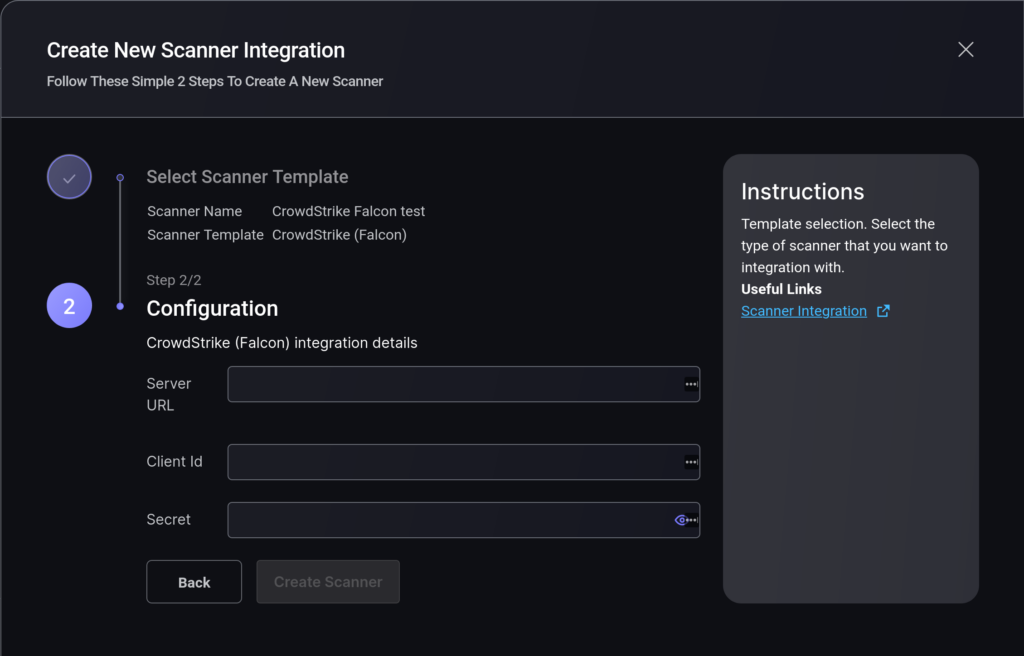Click the external link icon beside Scanner Integration
The image size is (1024, 656).
click(883, 311)
